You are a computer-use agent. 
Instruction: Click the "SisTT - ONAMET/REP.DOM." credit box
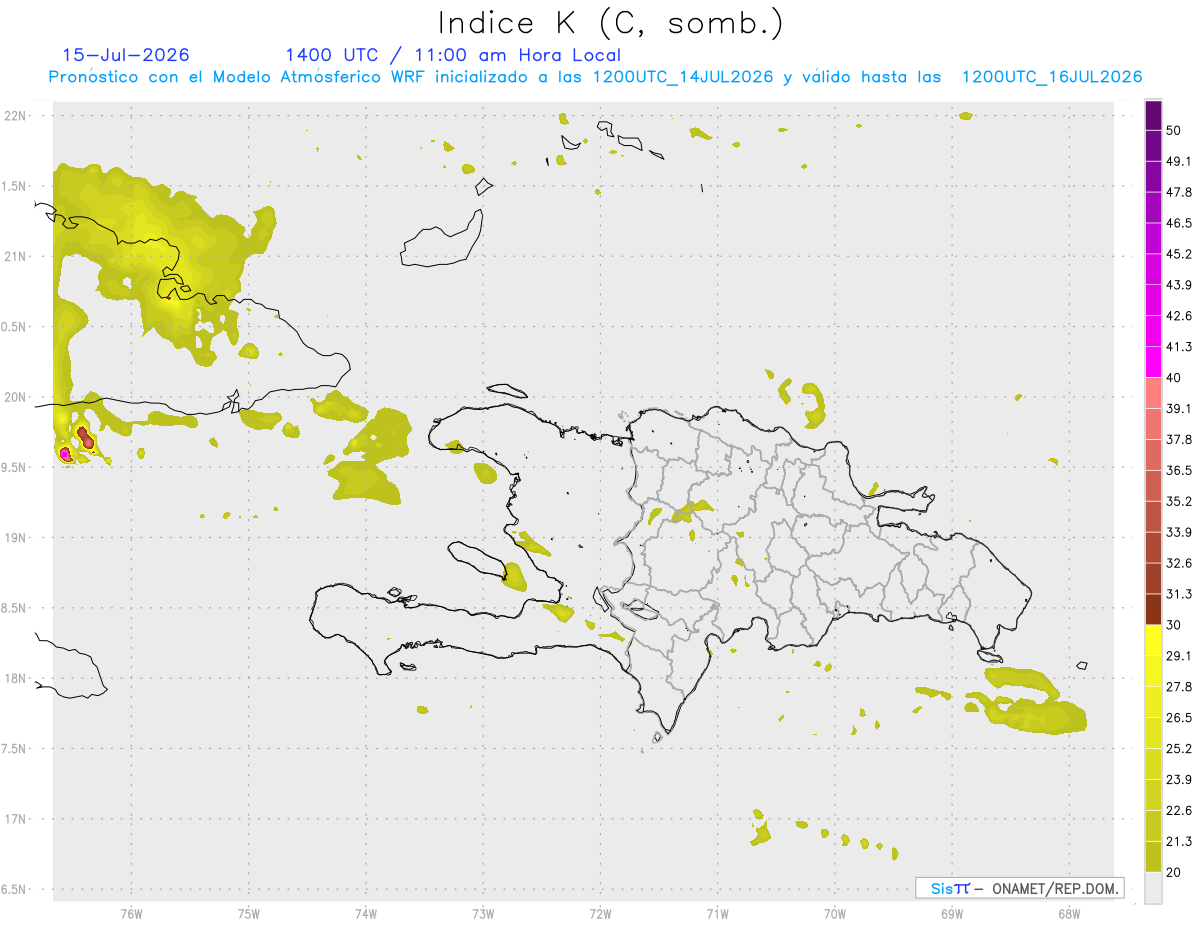pyautogui.click(x=1019, y=888)
